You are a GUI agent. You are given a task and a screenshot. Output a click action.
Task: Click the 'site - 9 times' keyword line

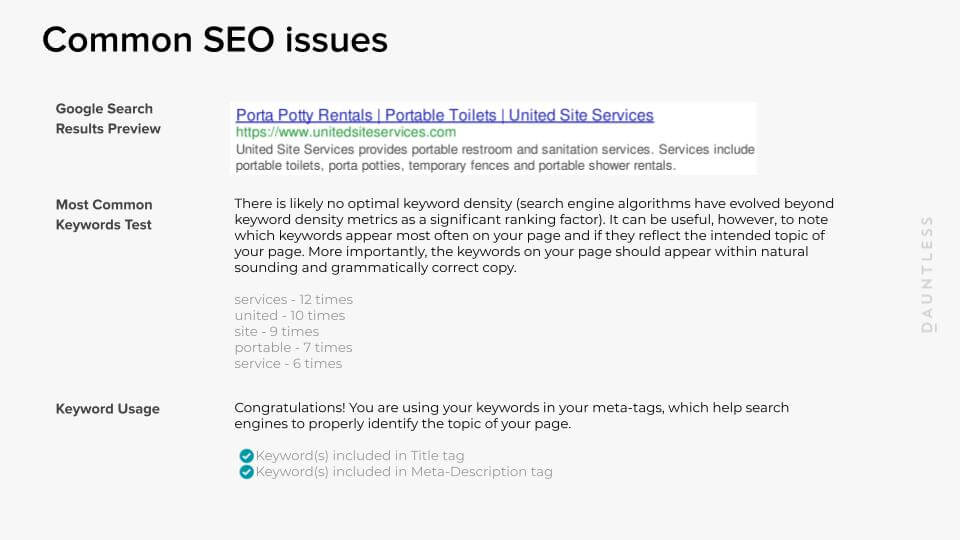276,332
